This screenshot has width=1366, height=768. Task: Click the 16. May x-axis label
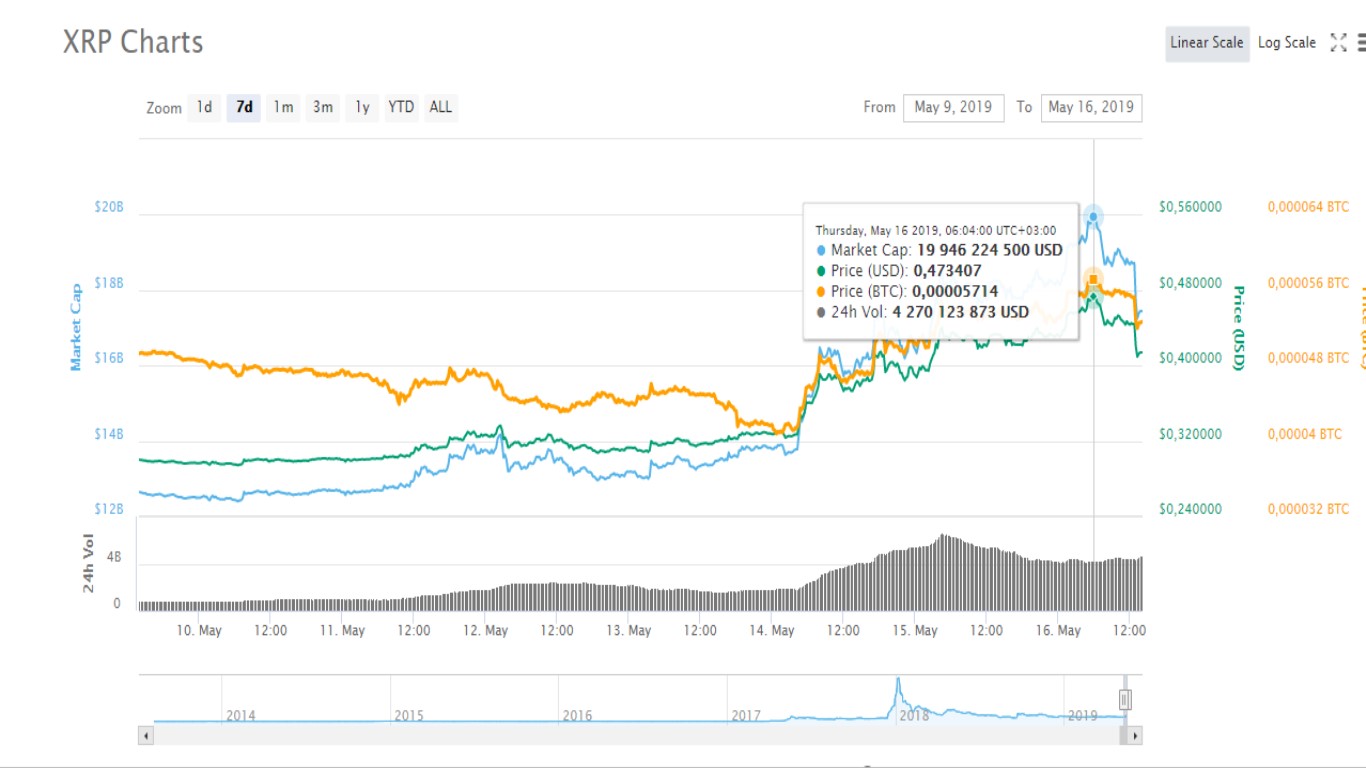[x=1058, y=630]
